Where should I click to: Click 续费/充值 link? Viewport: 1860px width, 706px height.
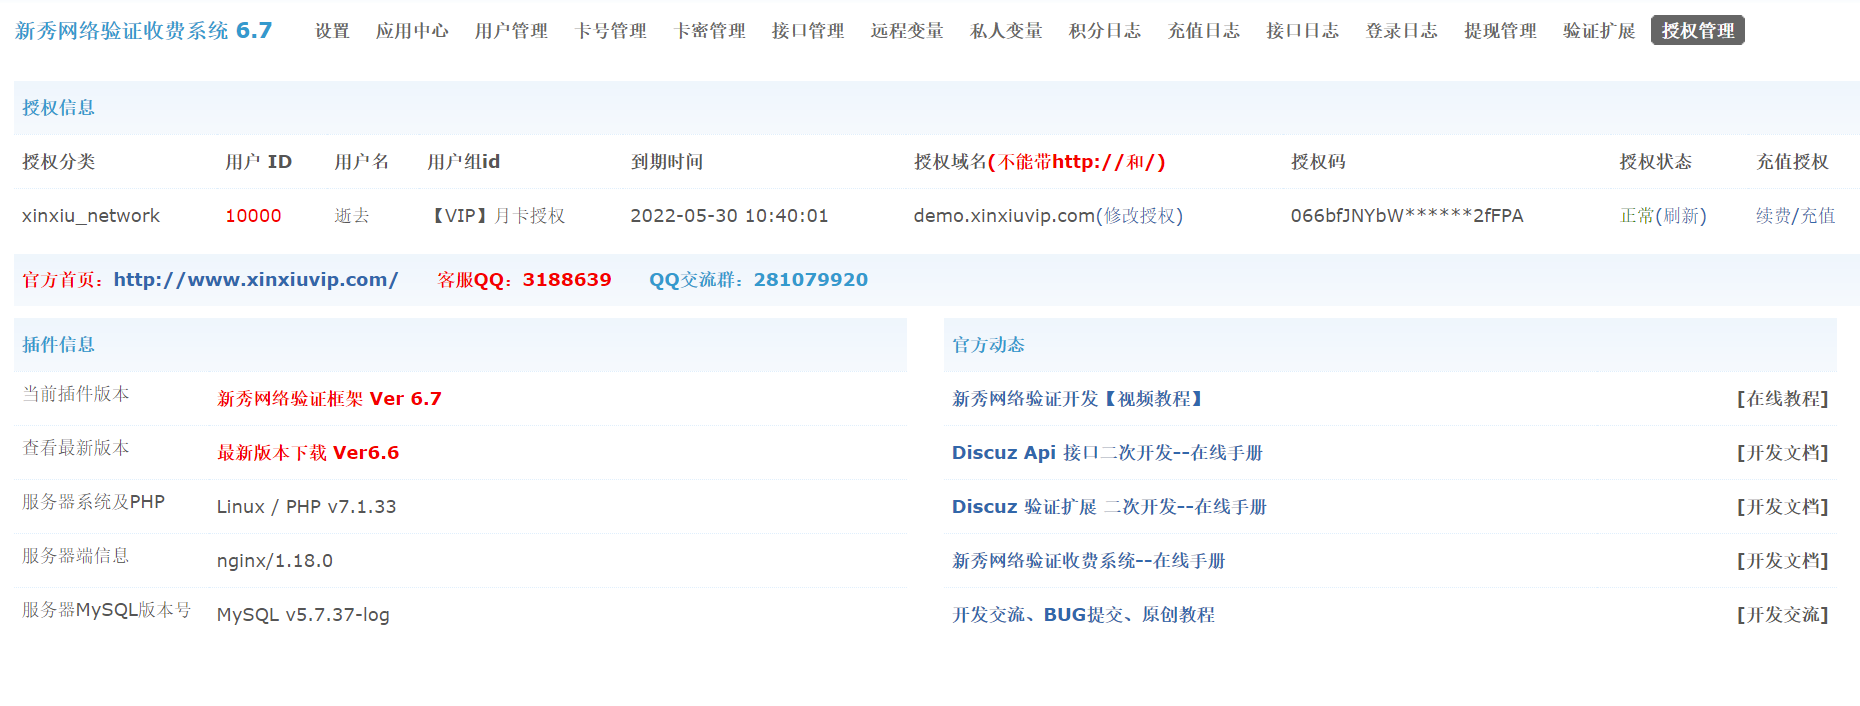pyautogui.click(x=1796, y=216)
